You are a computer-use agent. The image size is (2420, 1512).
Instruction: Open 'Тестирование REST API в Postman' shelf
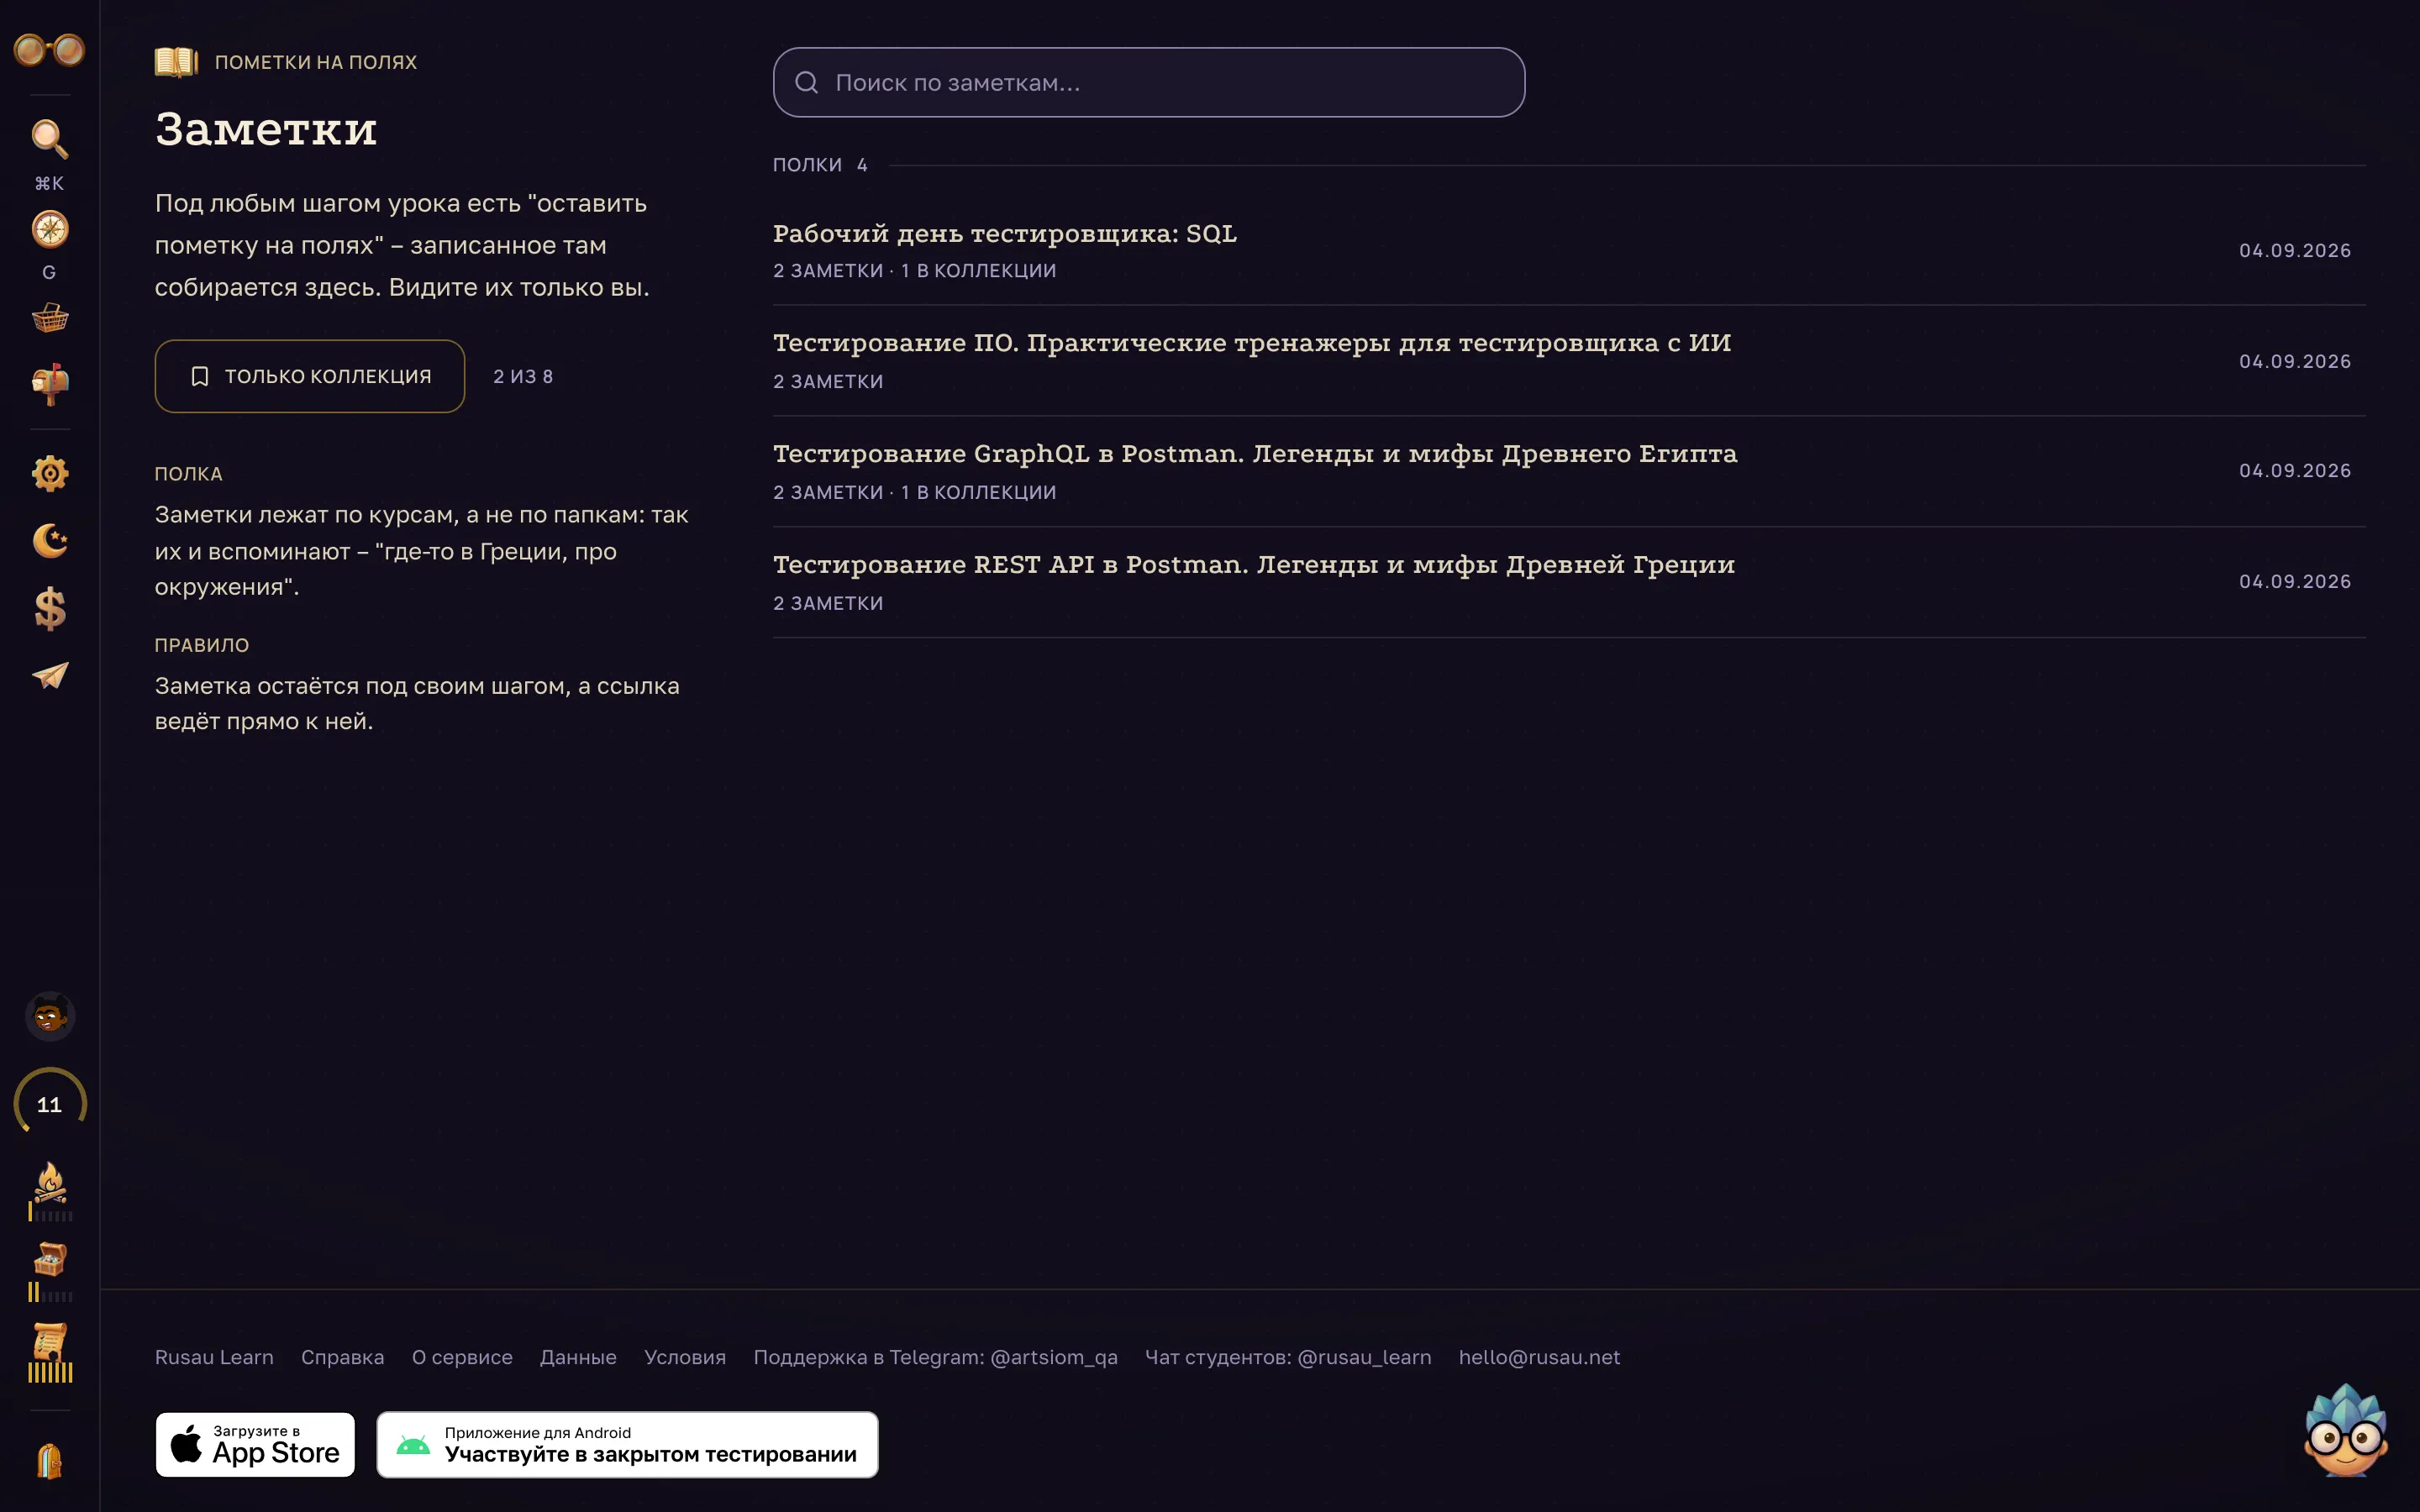pos(1569,583)
